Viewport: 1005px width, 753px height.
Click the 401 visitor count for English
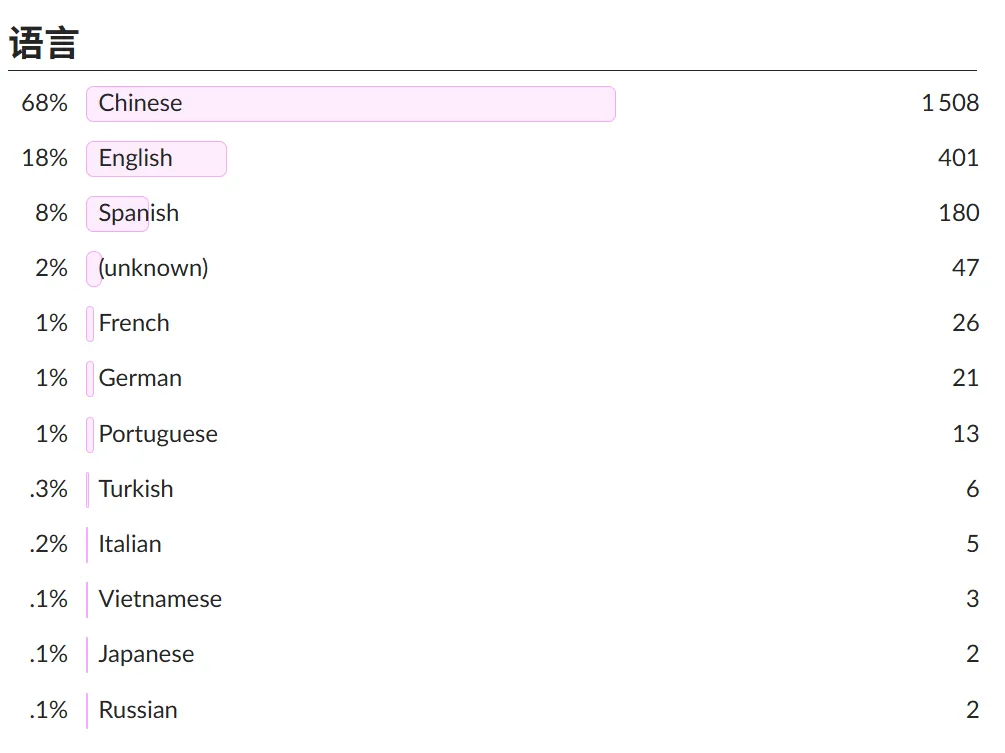pyautogui.click(x=958, y=158)
